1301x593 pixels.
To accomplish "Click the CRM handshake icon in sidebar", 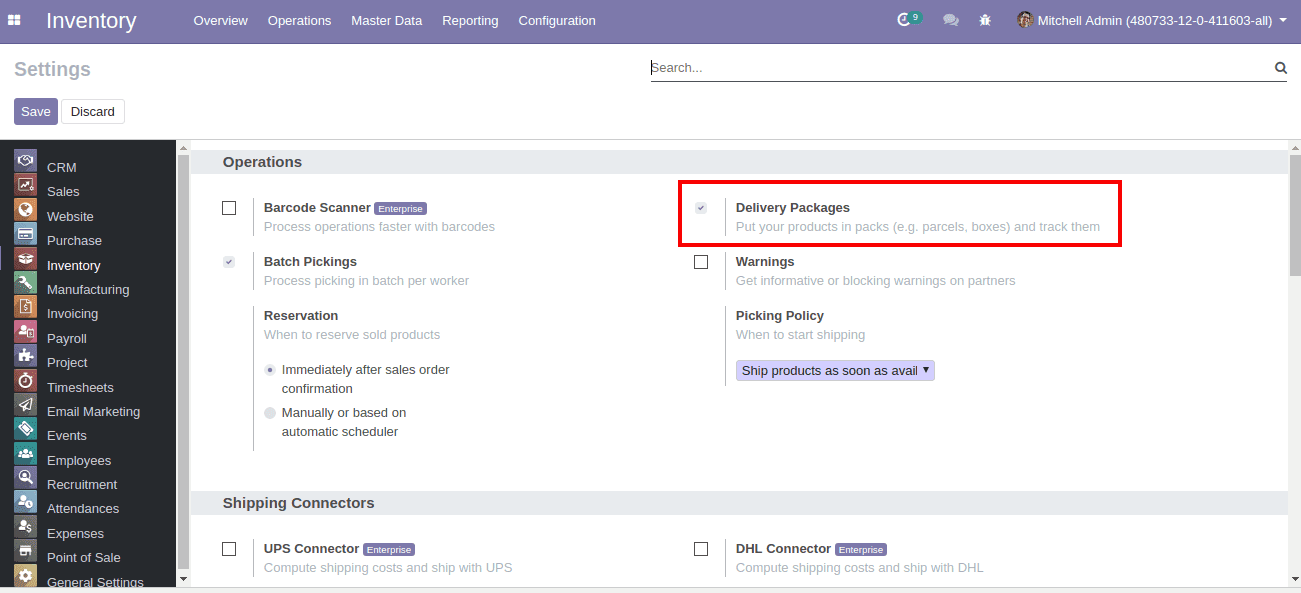I will pos(25,160).
